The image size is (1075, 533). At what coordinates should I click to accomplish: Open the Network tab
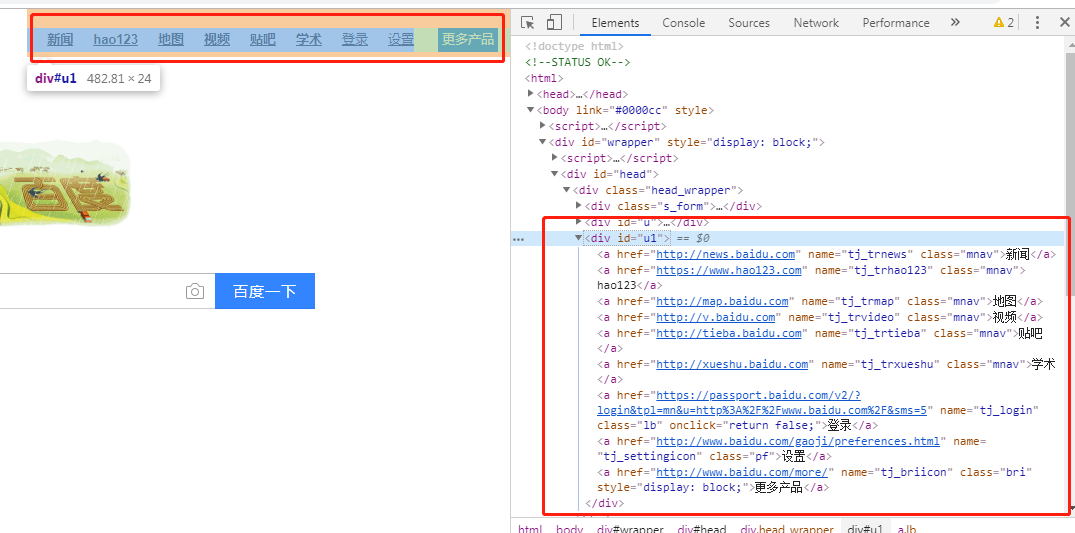[816, 23]
